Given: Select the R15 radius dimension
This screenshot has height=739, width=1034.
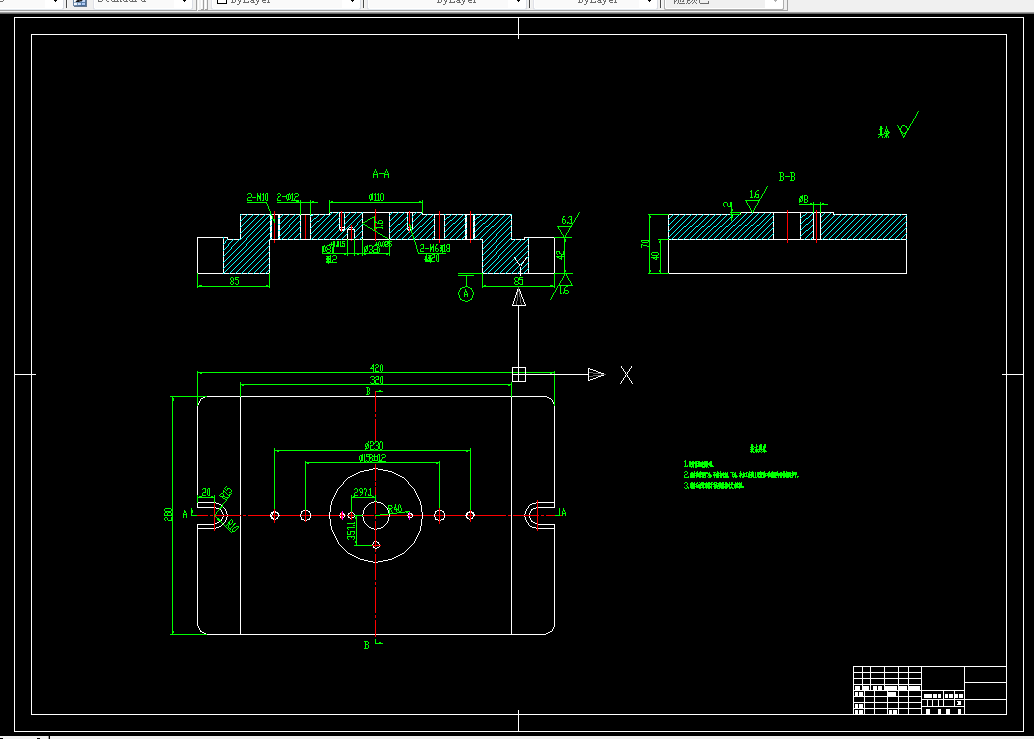Looking at the screenshot, I should pos(226,494).
